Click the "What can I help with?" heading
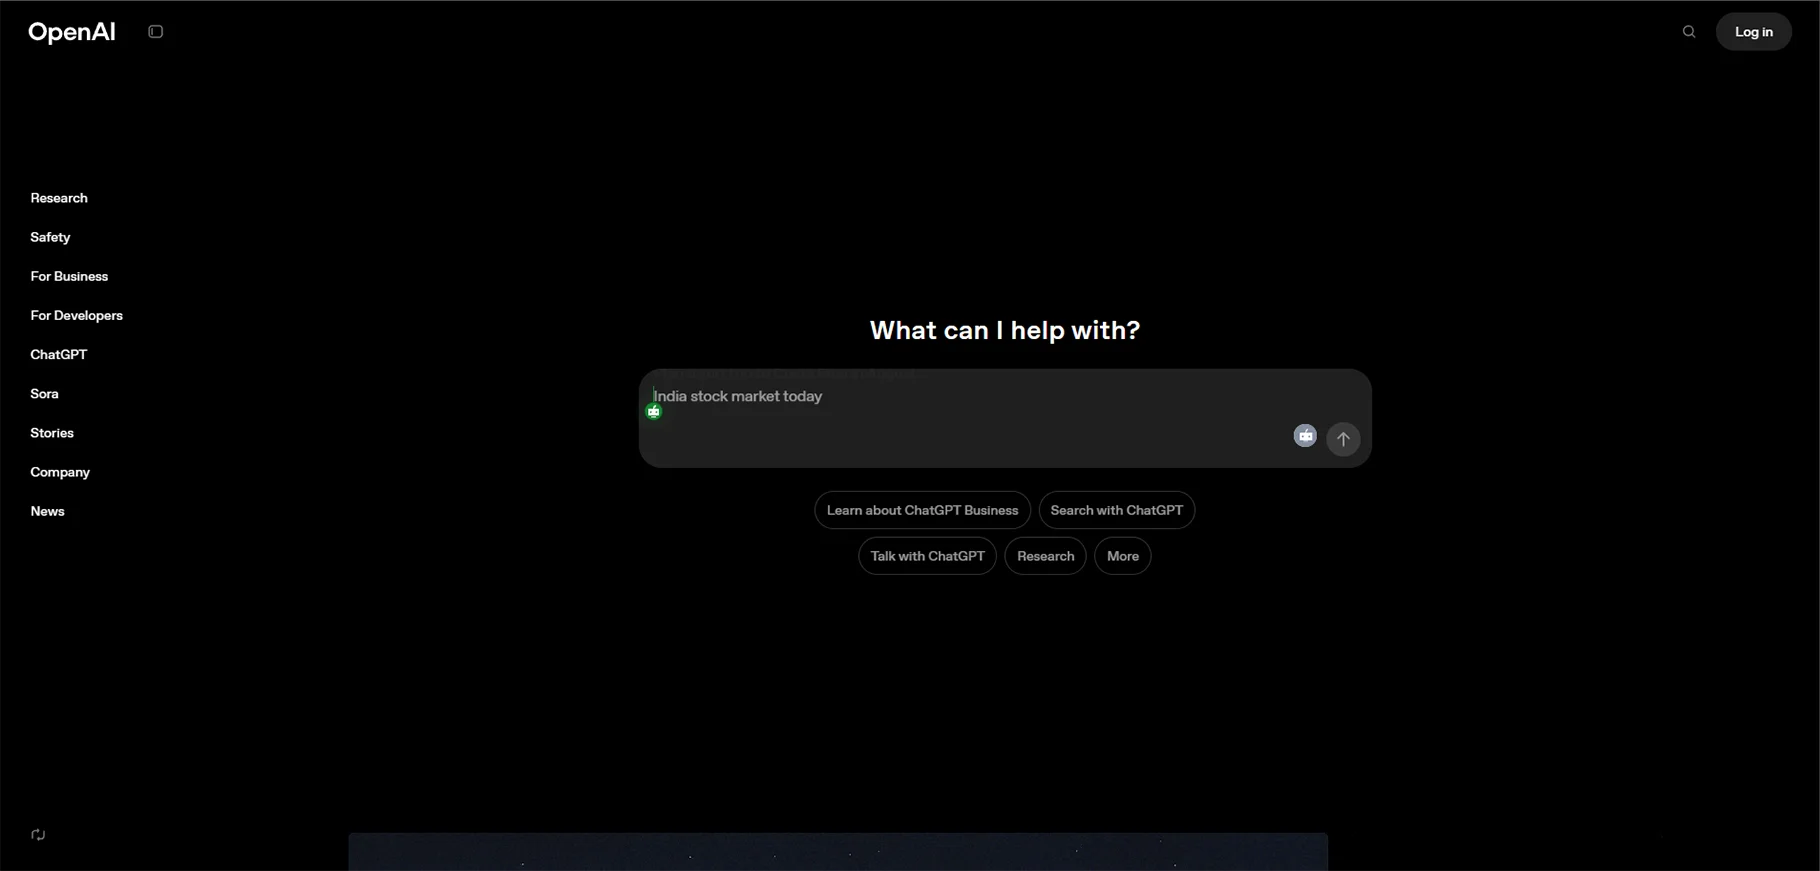This screenshot has width=1820, height=871. (x=1005, y=330)
